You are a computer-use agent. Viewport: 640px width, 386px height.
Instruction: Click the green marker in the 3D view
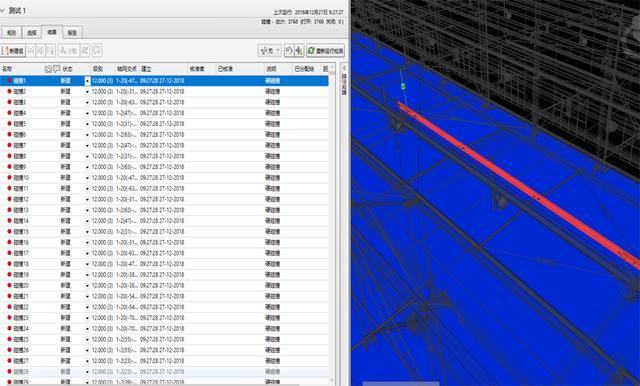click(403, 86)
